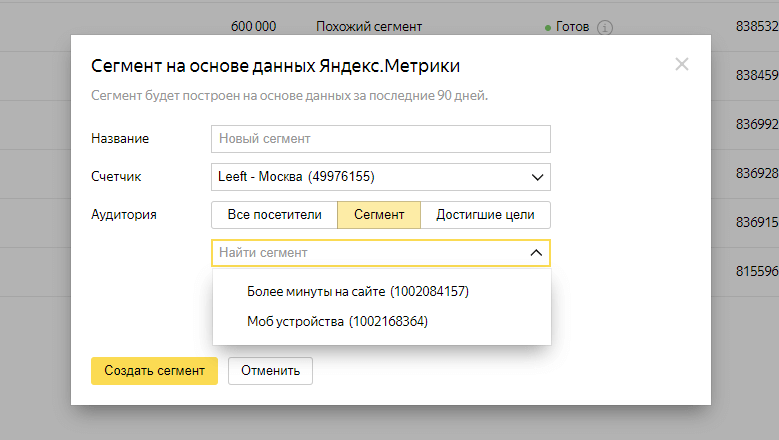Close the Yandex.Metrica segment dialog
Viewport: 779px width, 440px height.
pos(682,64)
